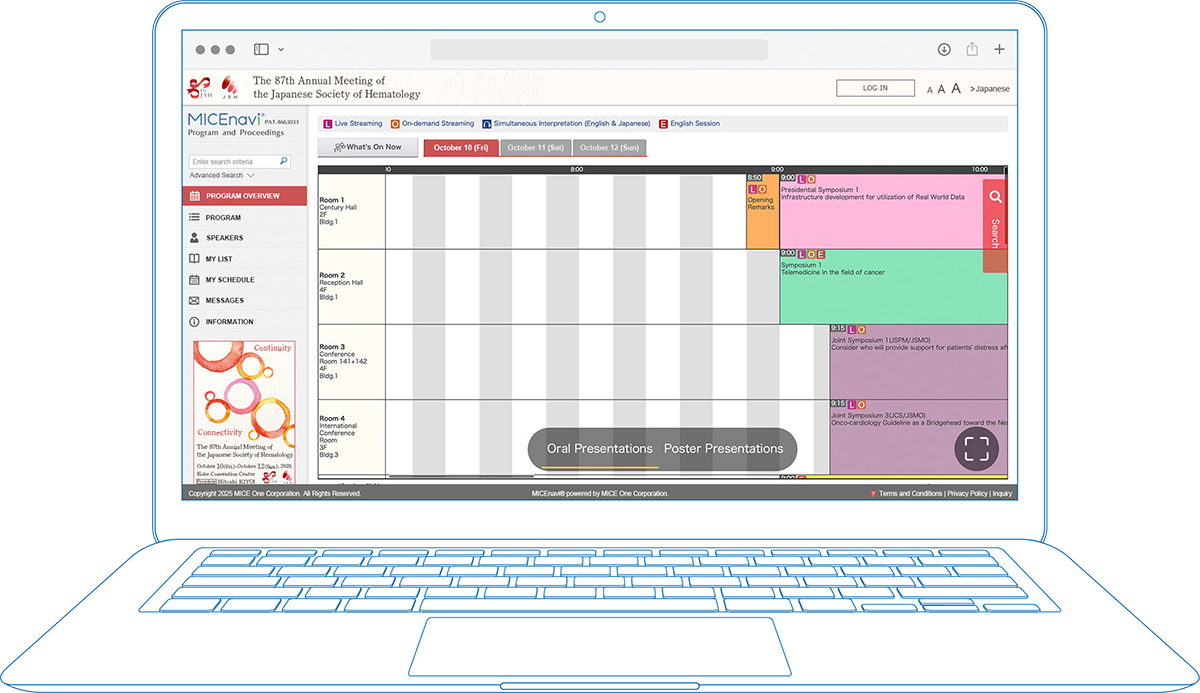Screen dimensions: 1200x693
Task: Click the magnifier icon in search box
Action: click(x=284, y=161)
